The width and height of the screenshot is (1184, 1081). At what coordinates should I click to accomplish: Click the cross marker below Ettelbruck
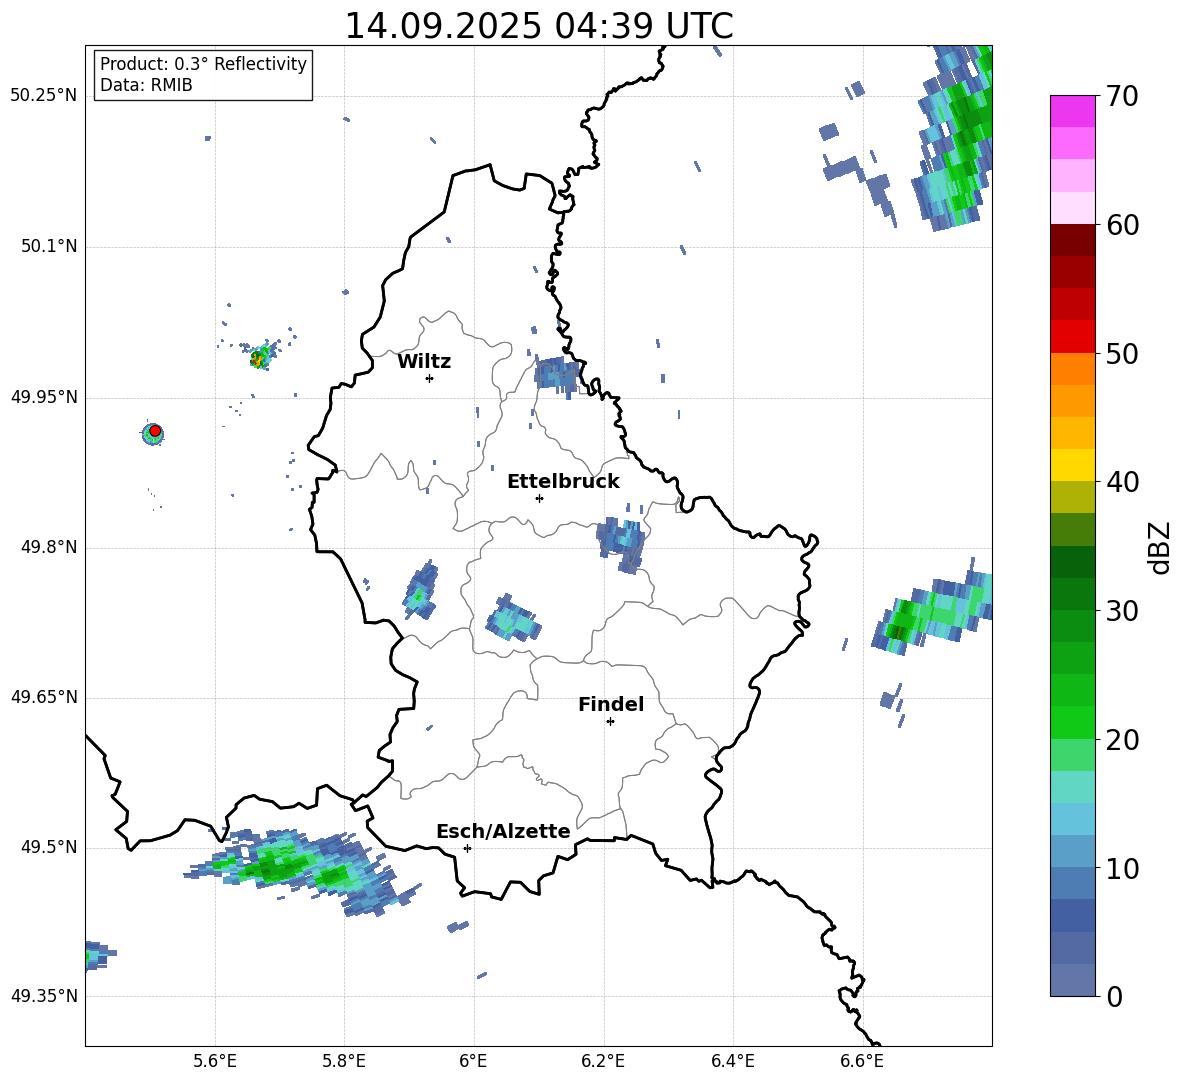pos(539,498)
